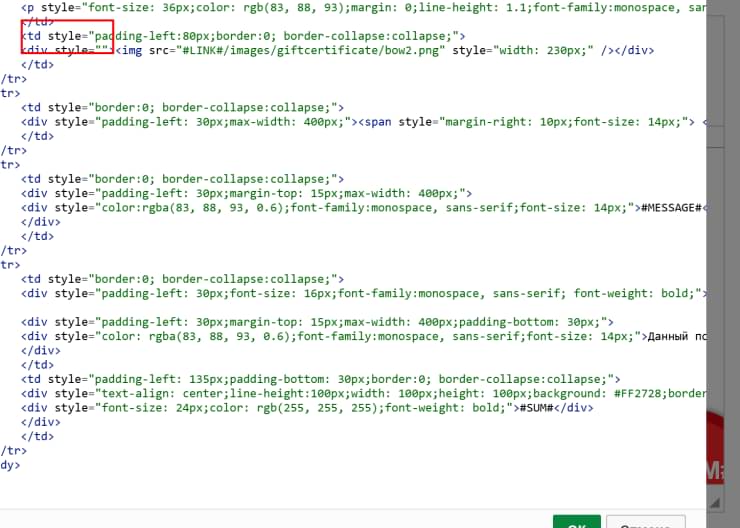Click the green OK button
Viewport: 740px width, 528px height.
[577, 522]
